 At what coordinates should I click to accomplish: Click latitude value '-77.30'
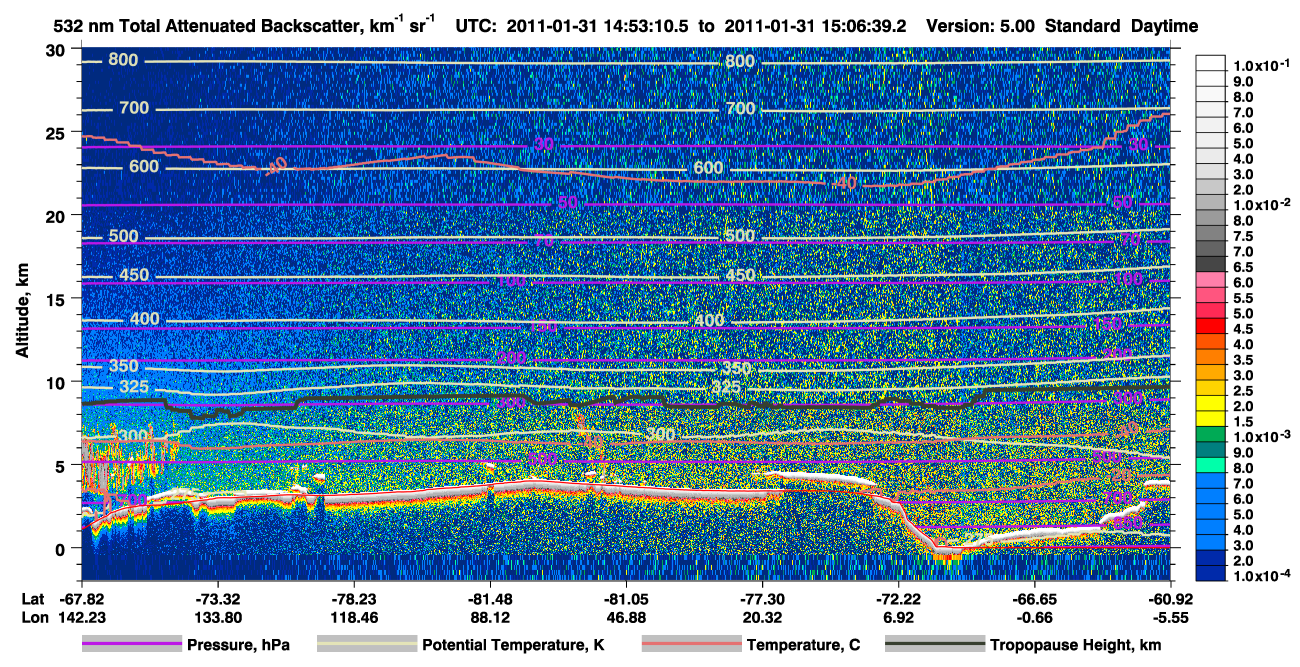[x=761, y=598]
